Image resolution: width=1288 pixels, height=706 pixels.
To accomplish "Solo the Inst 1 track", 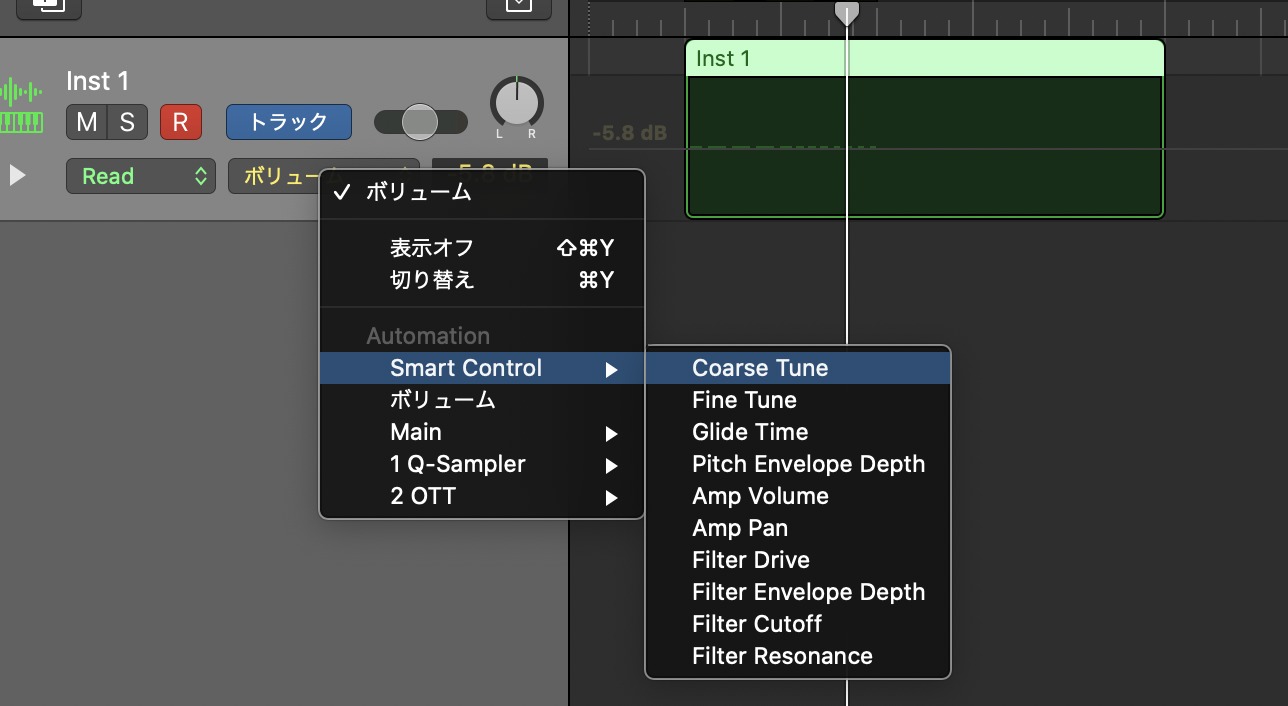I will tap(127, 122).
